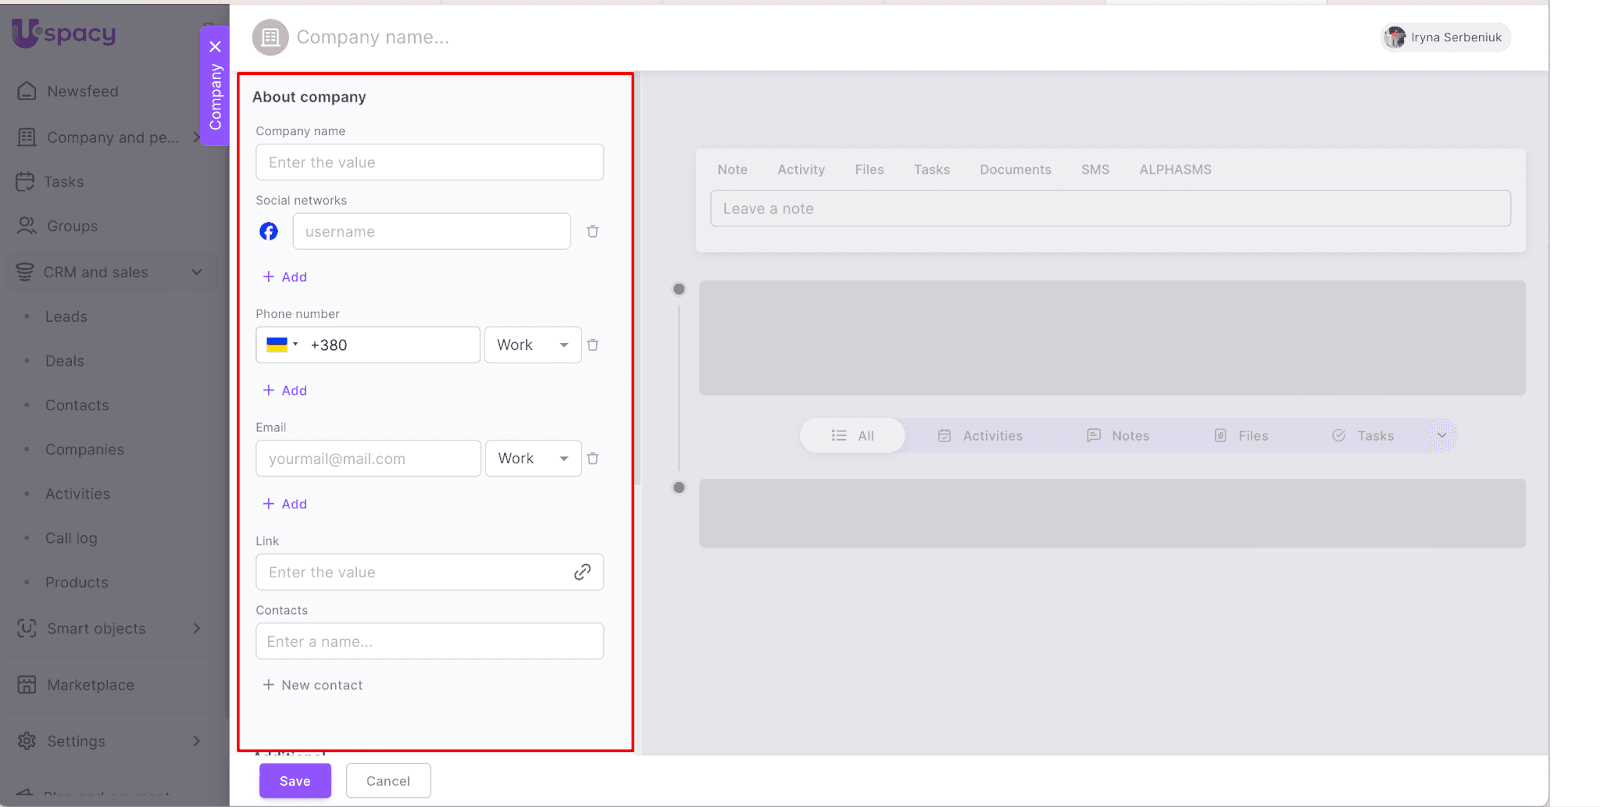Add another email address
Viewport: 1600px width, 807px height.
(x=285, y=504)
